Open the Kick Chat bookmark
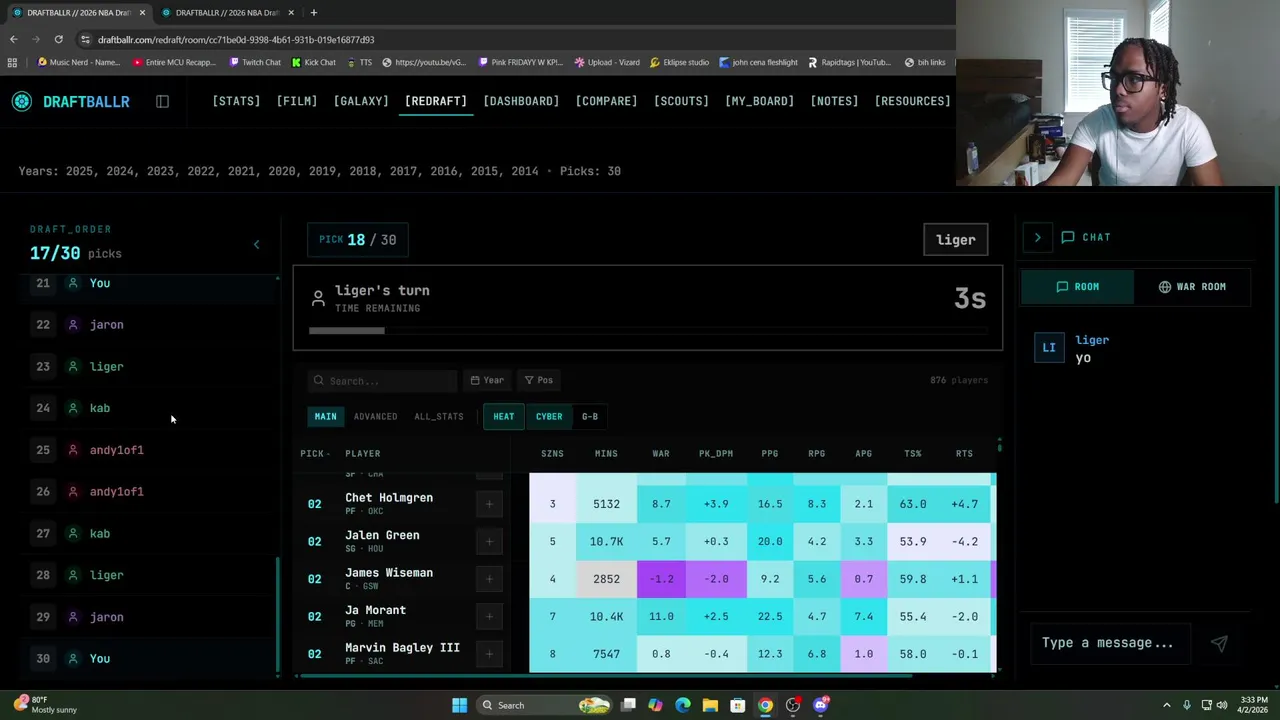The image size is (1280, 720). (313, 62)
